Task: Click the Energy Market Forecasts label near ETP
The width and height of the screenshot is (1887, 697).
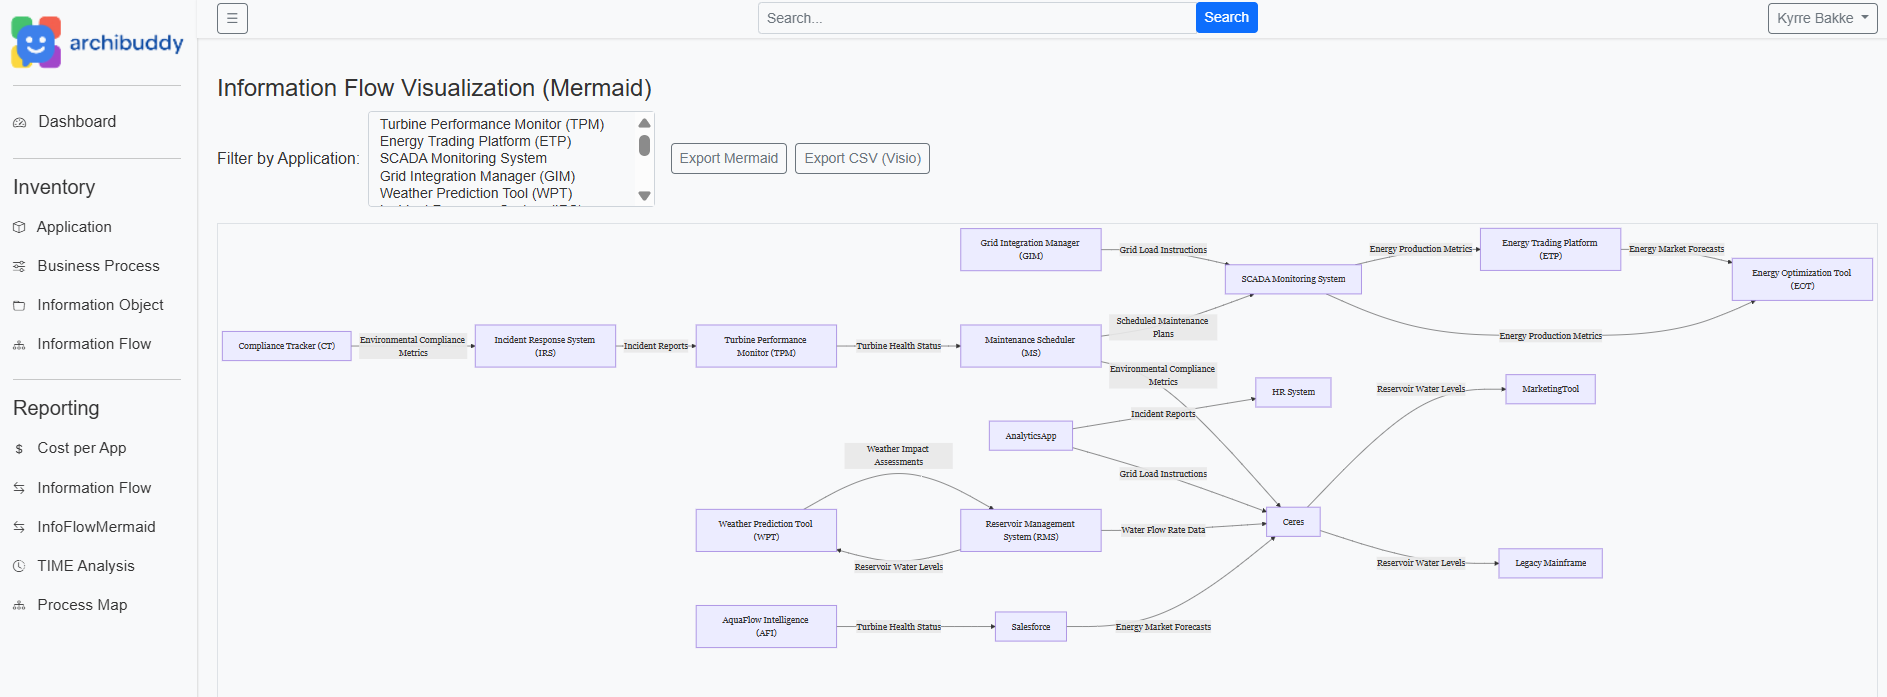Action: pyautogui.click(x=1676, y=249)
